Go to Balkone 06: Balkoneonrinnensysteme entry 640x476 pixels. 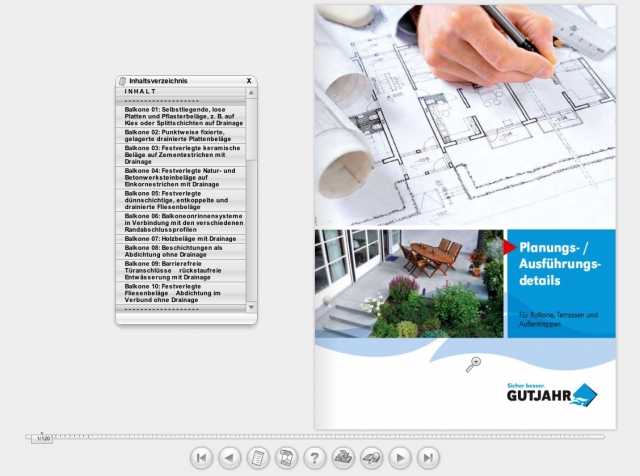tap(180, 223)
